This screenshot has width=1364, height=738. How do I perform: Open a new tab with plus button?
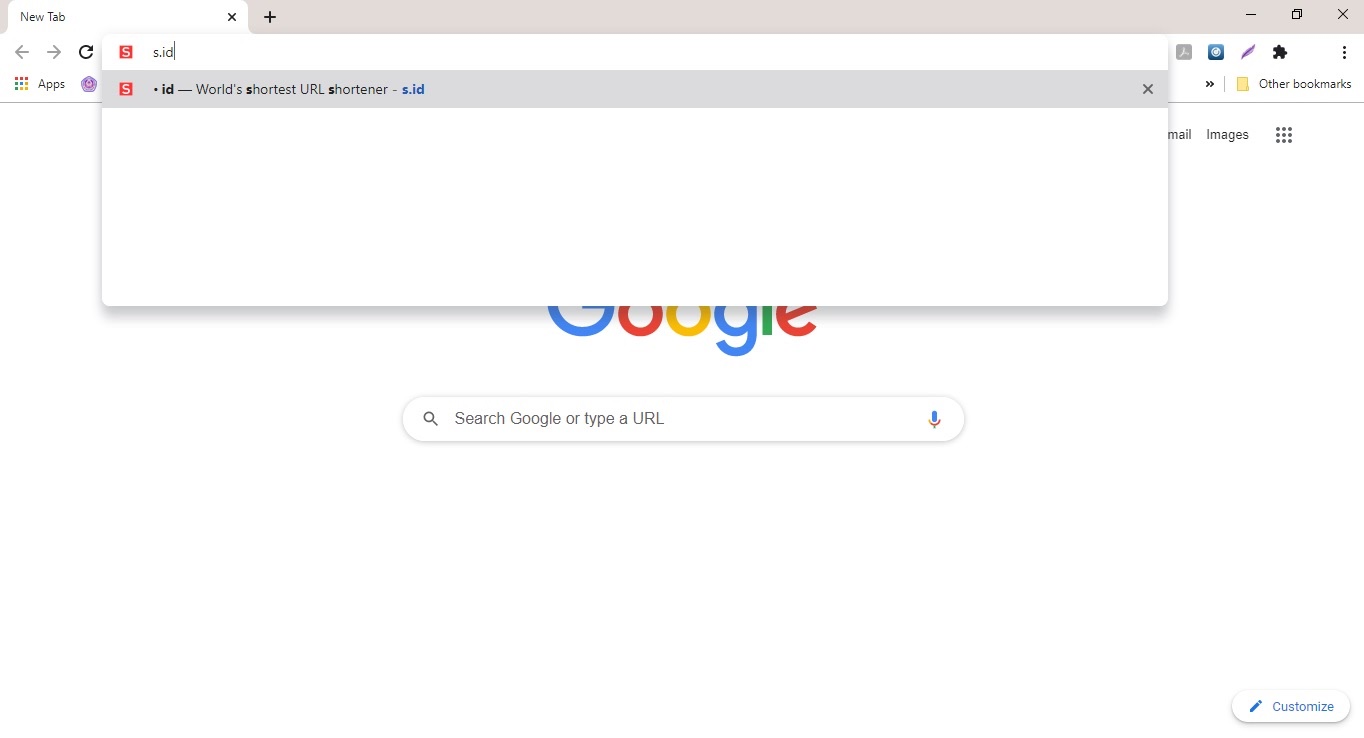pos(270,17)
